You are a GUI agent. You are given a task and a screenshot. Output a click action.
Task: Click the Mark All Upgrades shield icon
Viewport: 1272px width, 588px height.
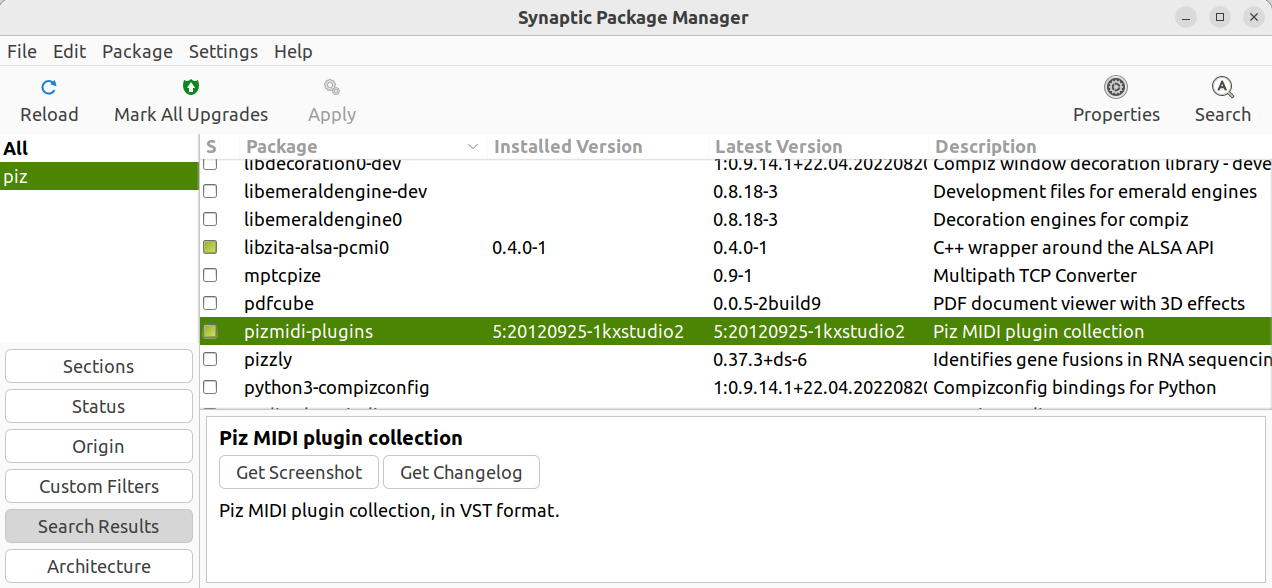[x=191, y=88]
